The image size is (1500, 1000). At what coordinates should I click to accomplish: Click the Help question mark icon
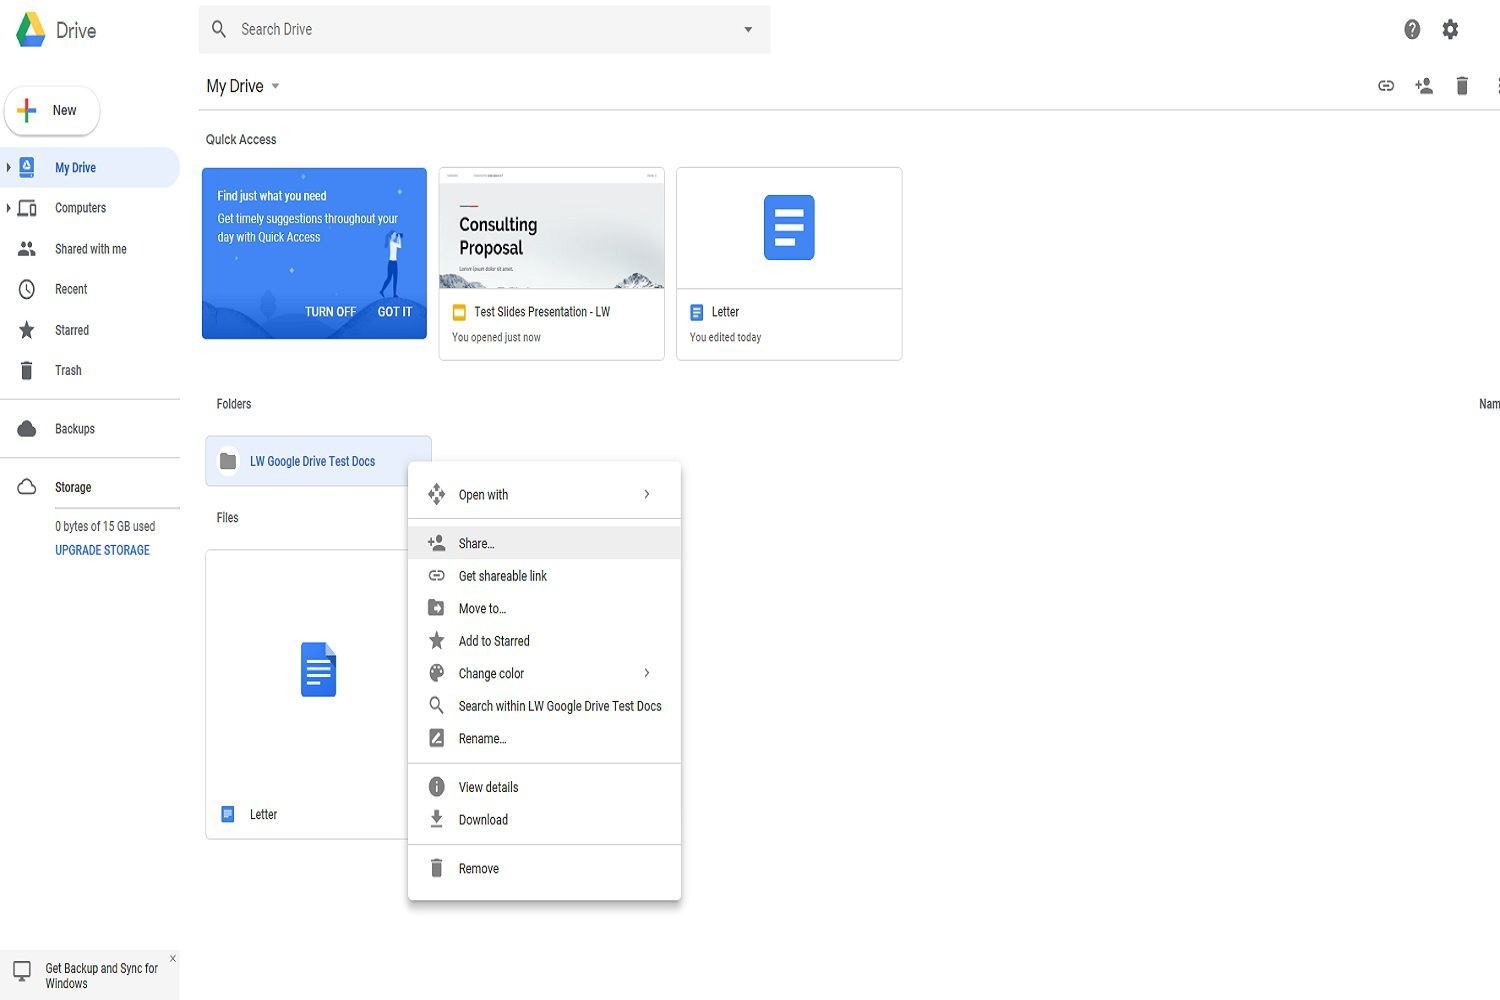[x=1411, y=30]
